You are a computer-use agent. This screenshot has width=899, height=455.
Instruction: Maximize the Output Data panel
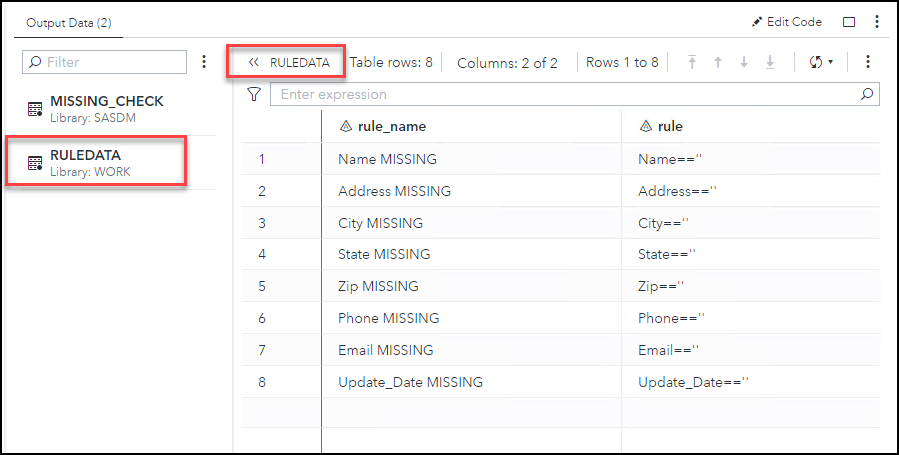point(849,22)
